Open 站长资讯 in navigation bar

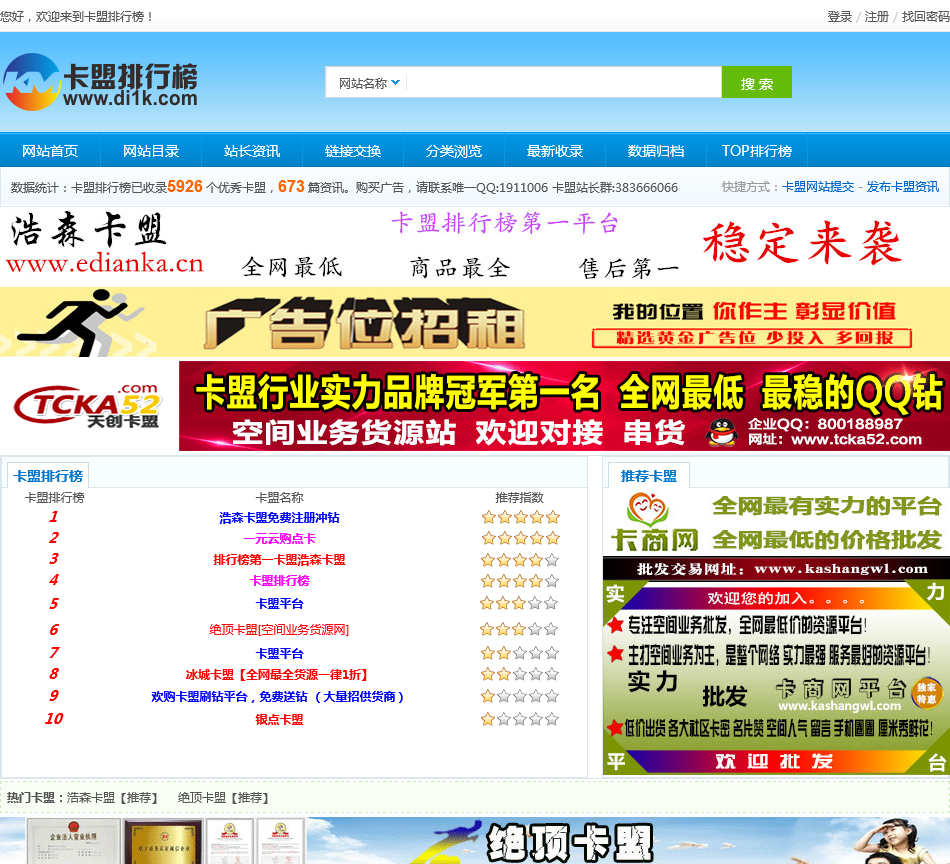click(x=252, y=151)
